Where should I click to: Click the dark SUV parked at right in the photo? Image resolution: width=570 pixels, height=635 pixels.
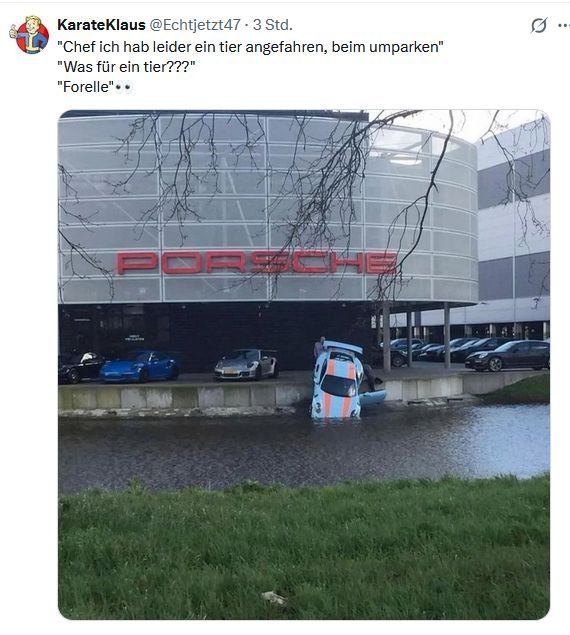click(508, 356)
